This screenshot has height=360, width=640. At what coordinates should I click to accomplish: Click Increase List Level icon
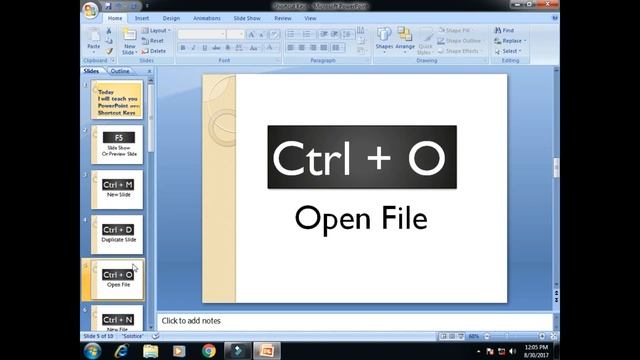pos(335,34)
